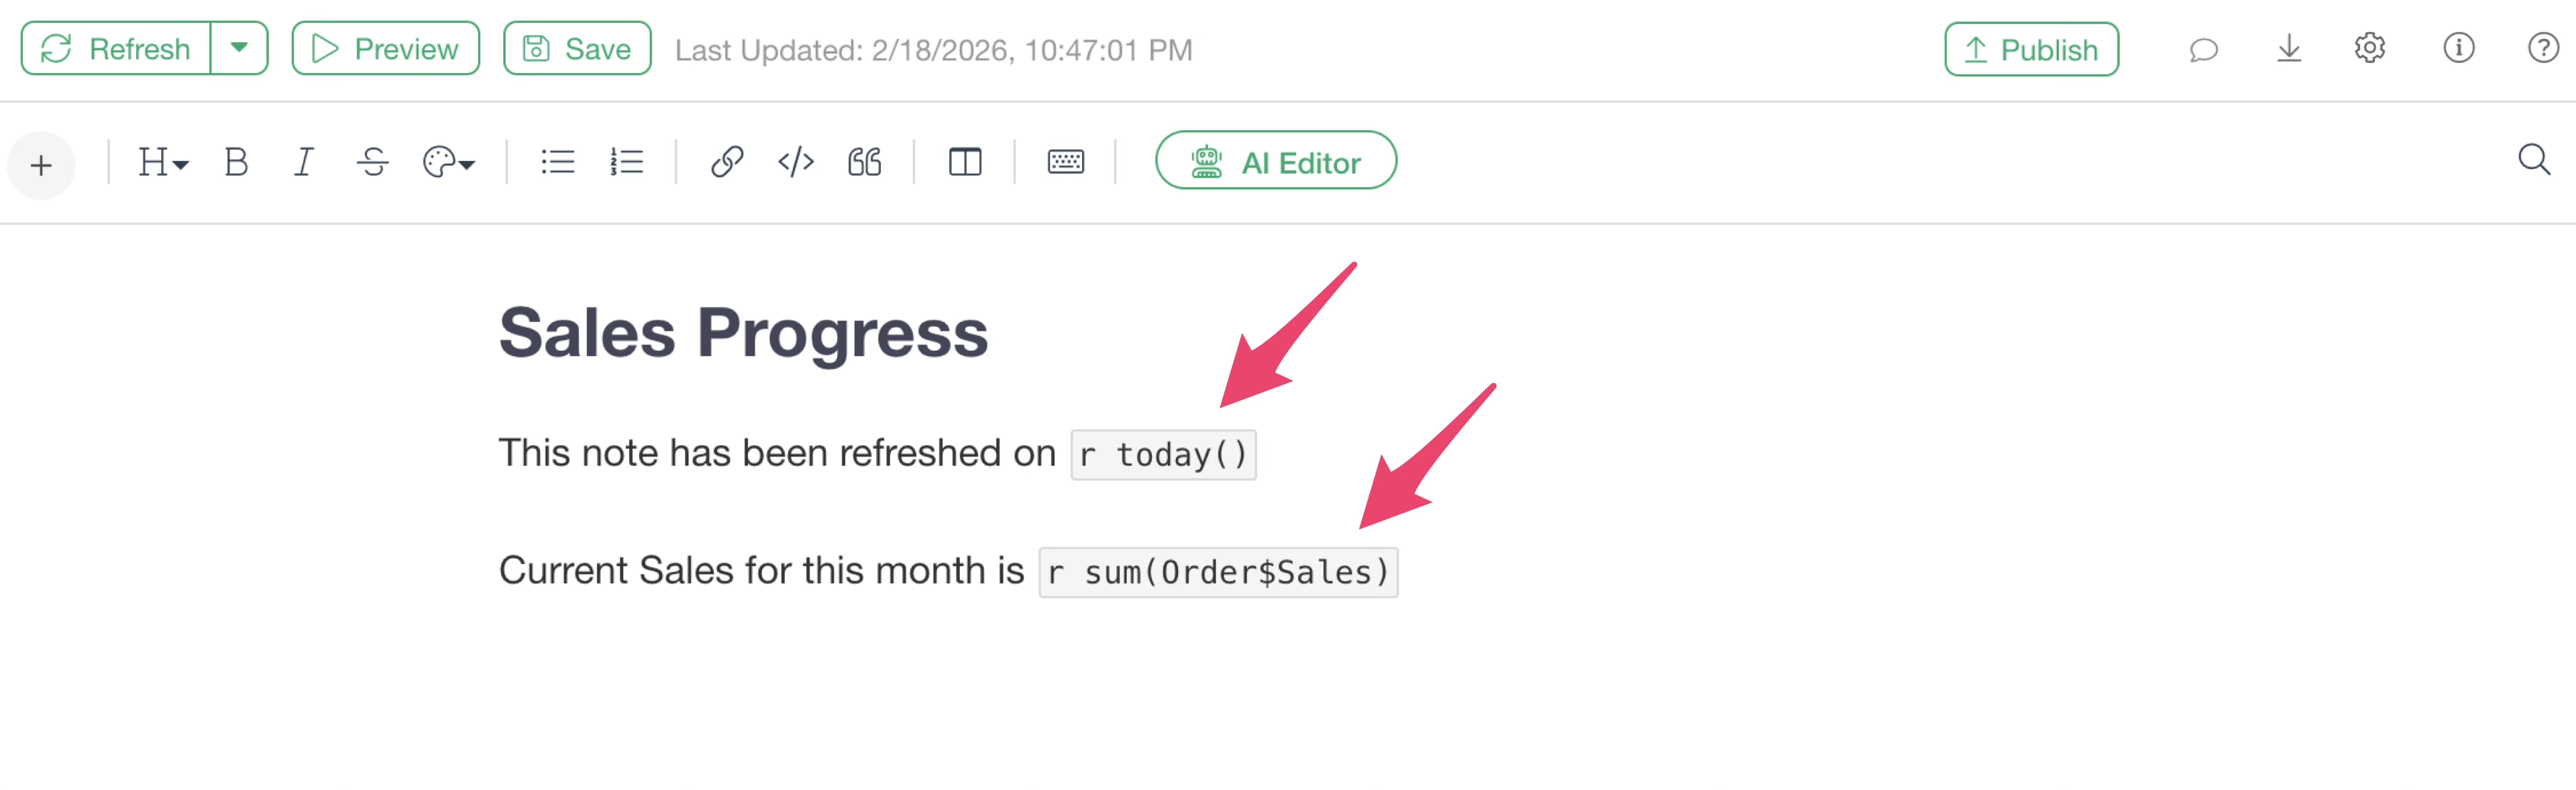The height and width of the screenshot is (790, 2576).
Task: Insert a hyperlink
Action: tap(726, 162)
